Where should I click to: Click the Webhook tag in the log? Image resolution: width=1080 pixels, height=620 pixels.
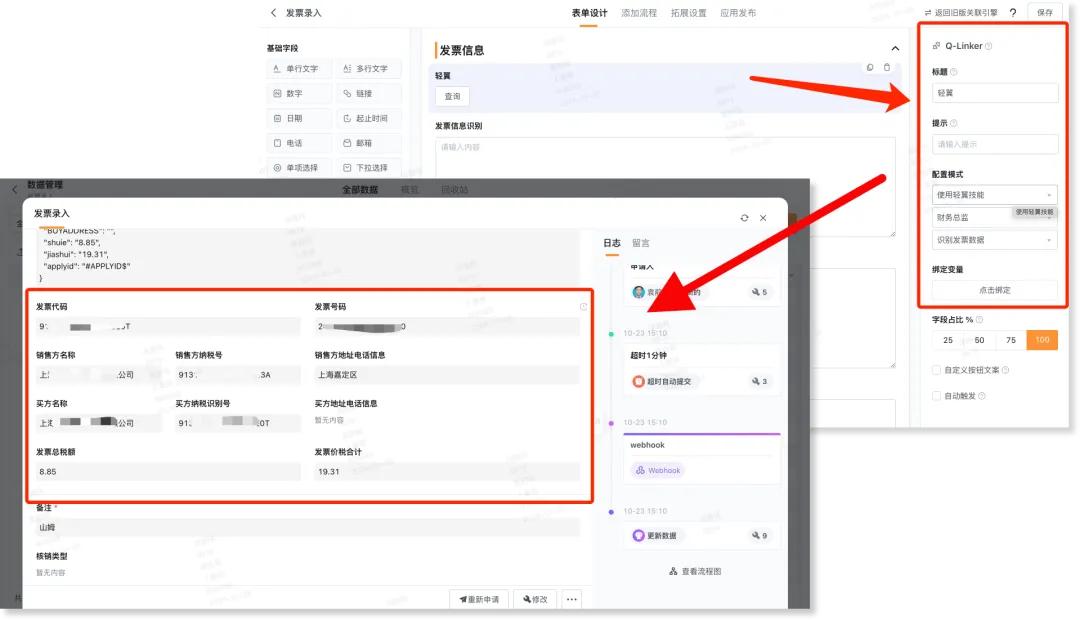click(658, 471)
